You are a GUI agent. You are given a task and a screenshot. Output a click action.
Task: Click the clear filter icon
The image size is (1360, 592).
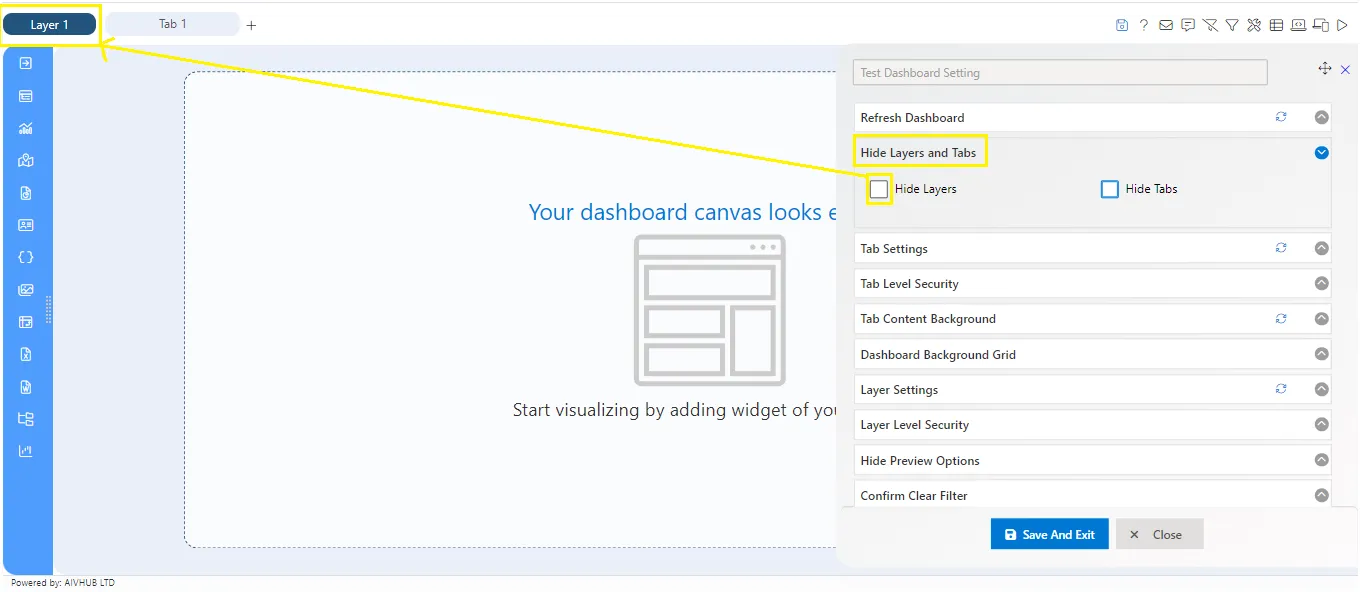click(1210, 25)
